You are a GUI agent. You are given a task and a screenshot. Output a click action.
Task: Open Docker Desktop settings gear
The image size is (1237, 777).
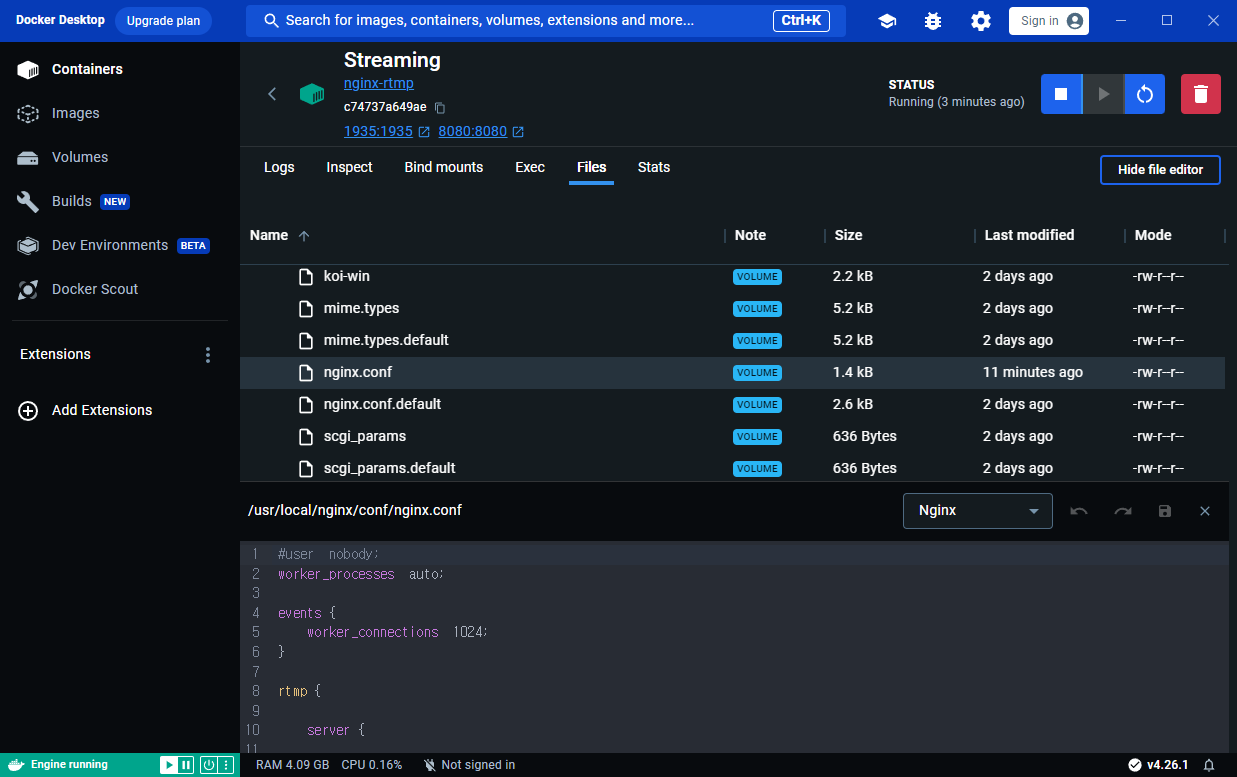tap(981, 21)
